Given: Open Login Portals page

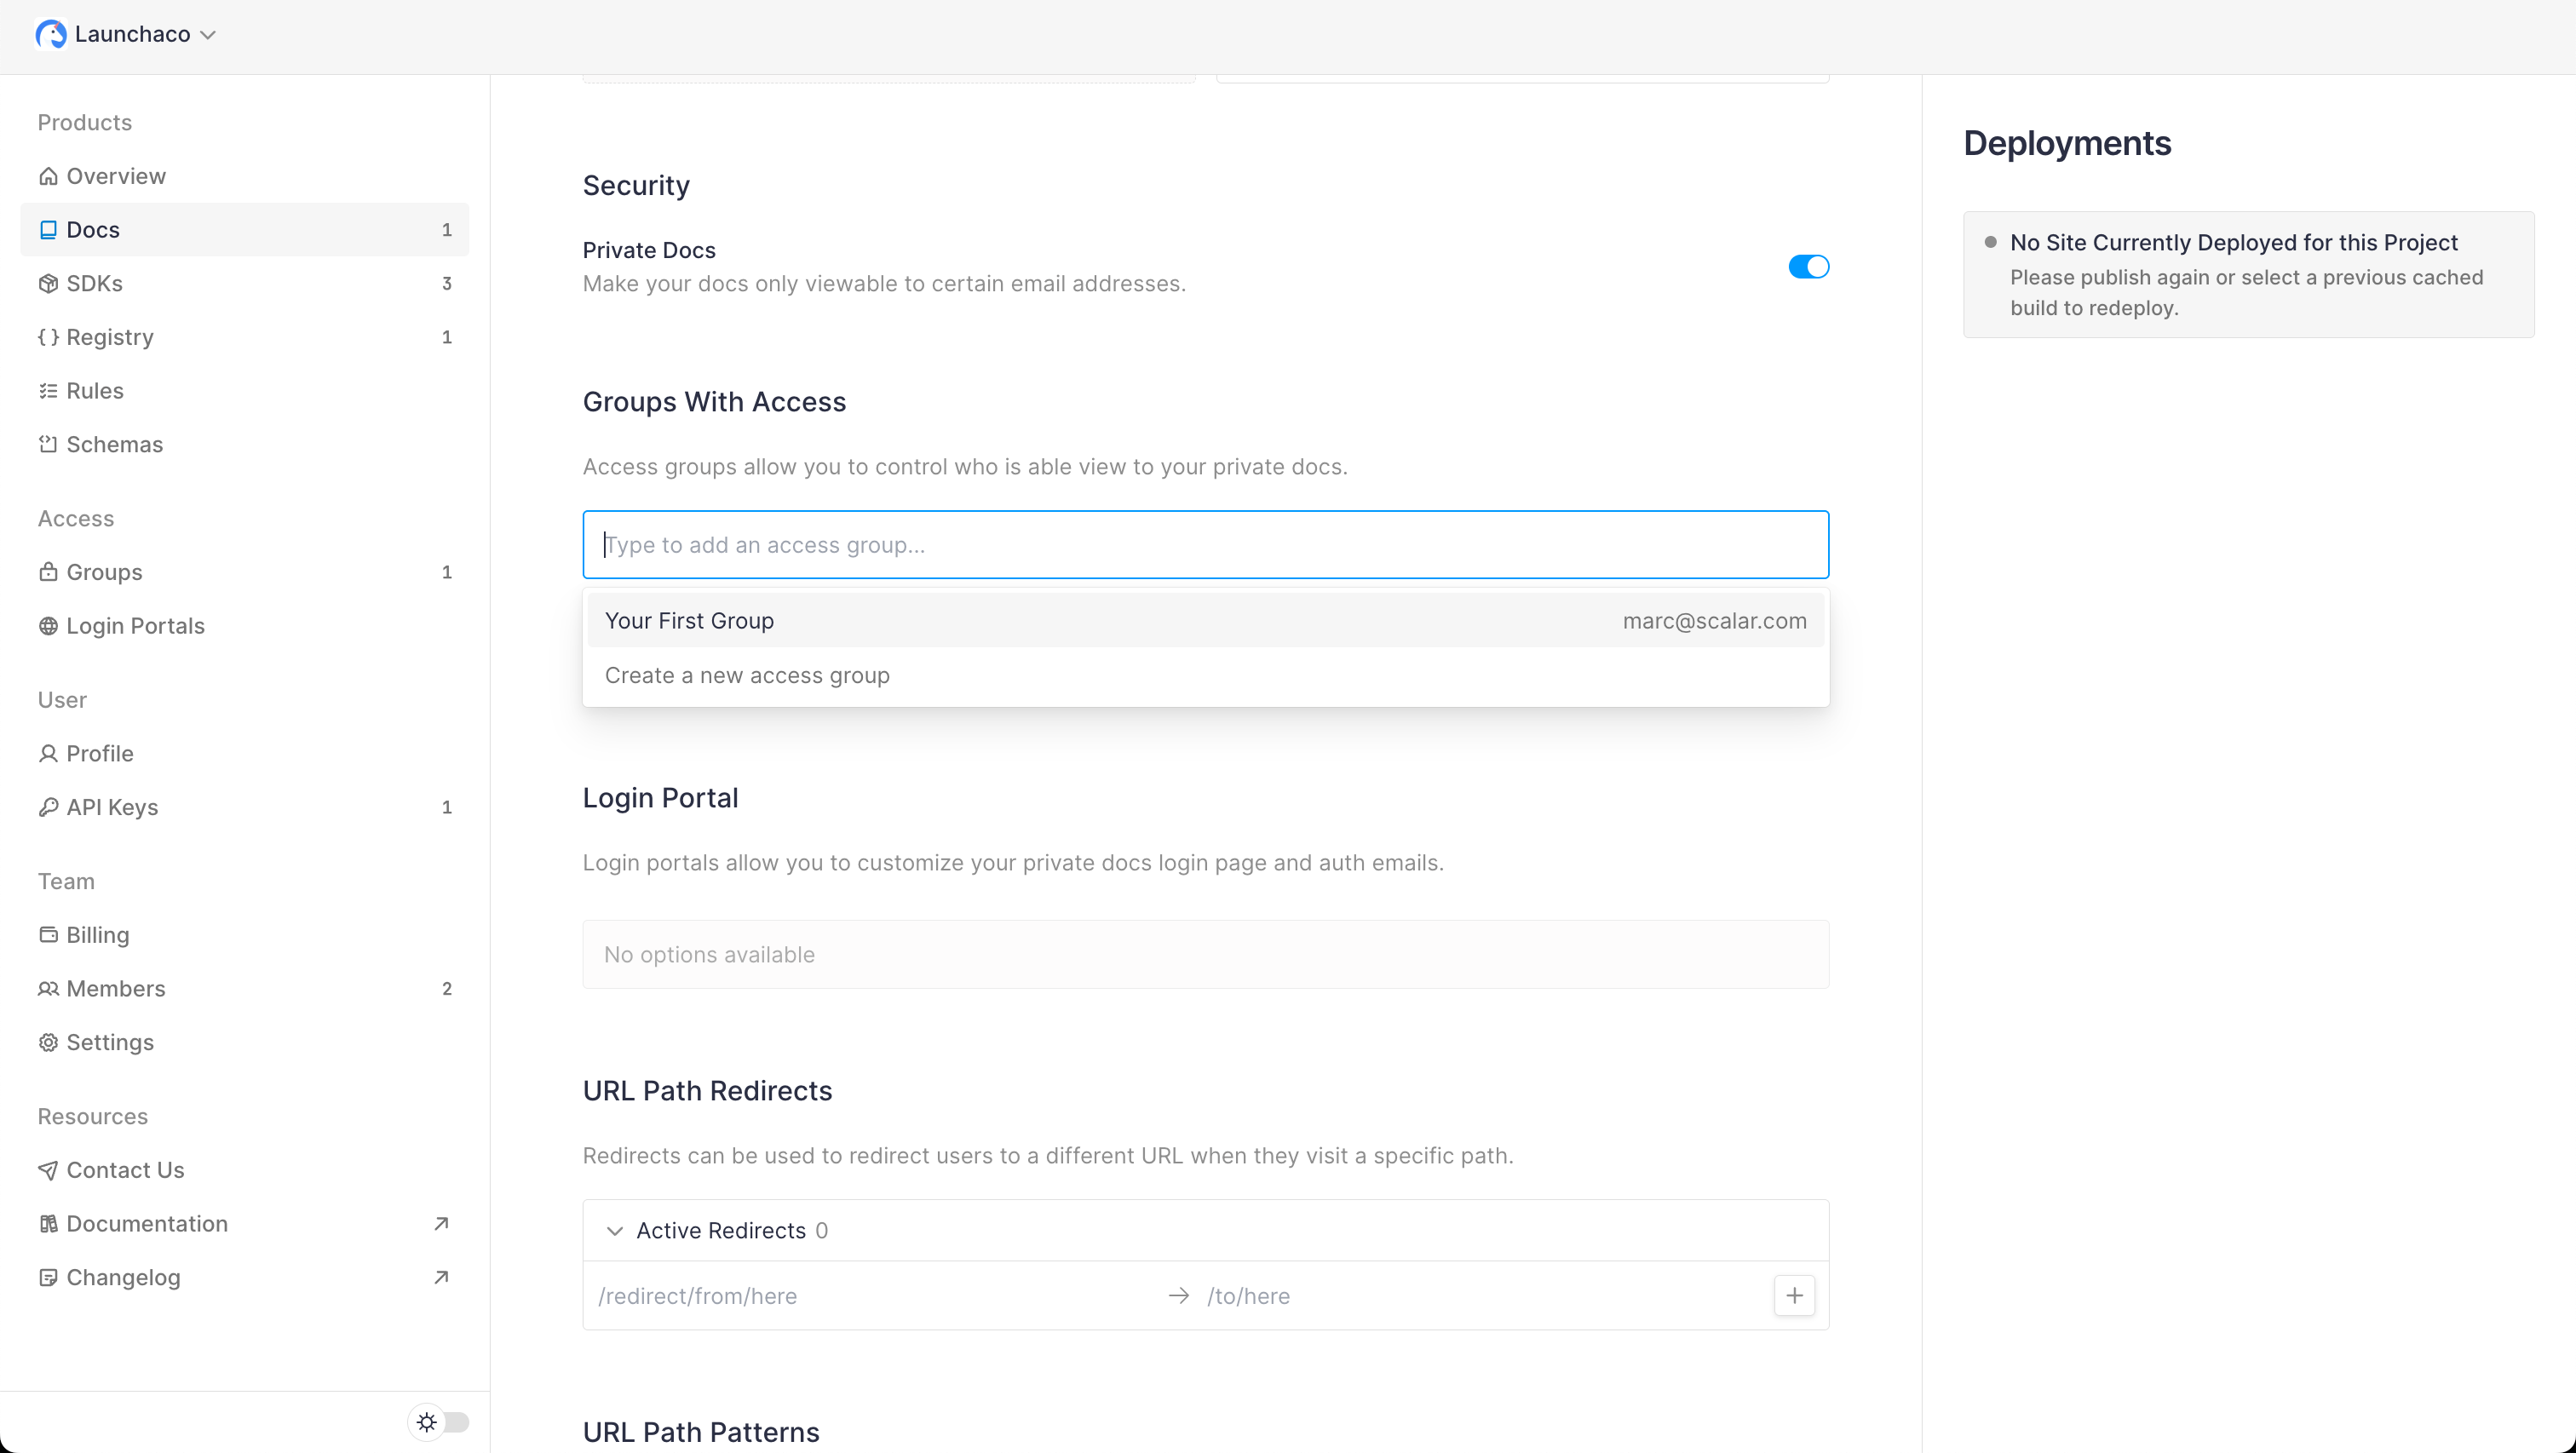Looking at the screenshot, I should point(244,626).
